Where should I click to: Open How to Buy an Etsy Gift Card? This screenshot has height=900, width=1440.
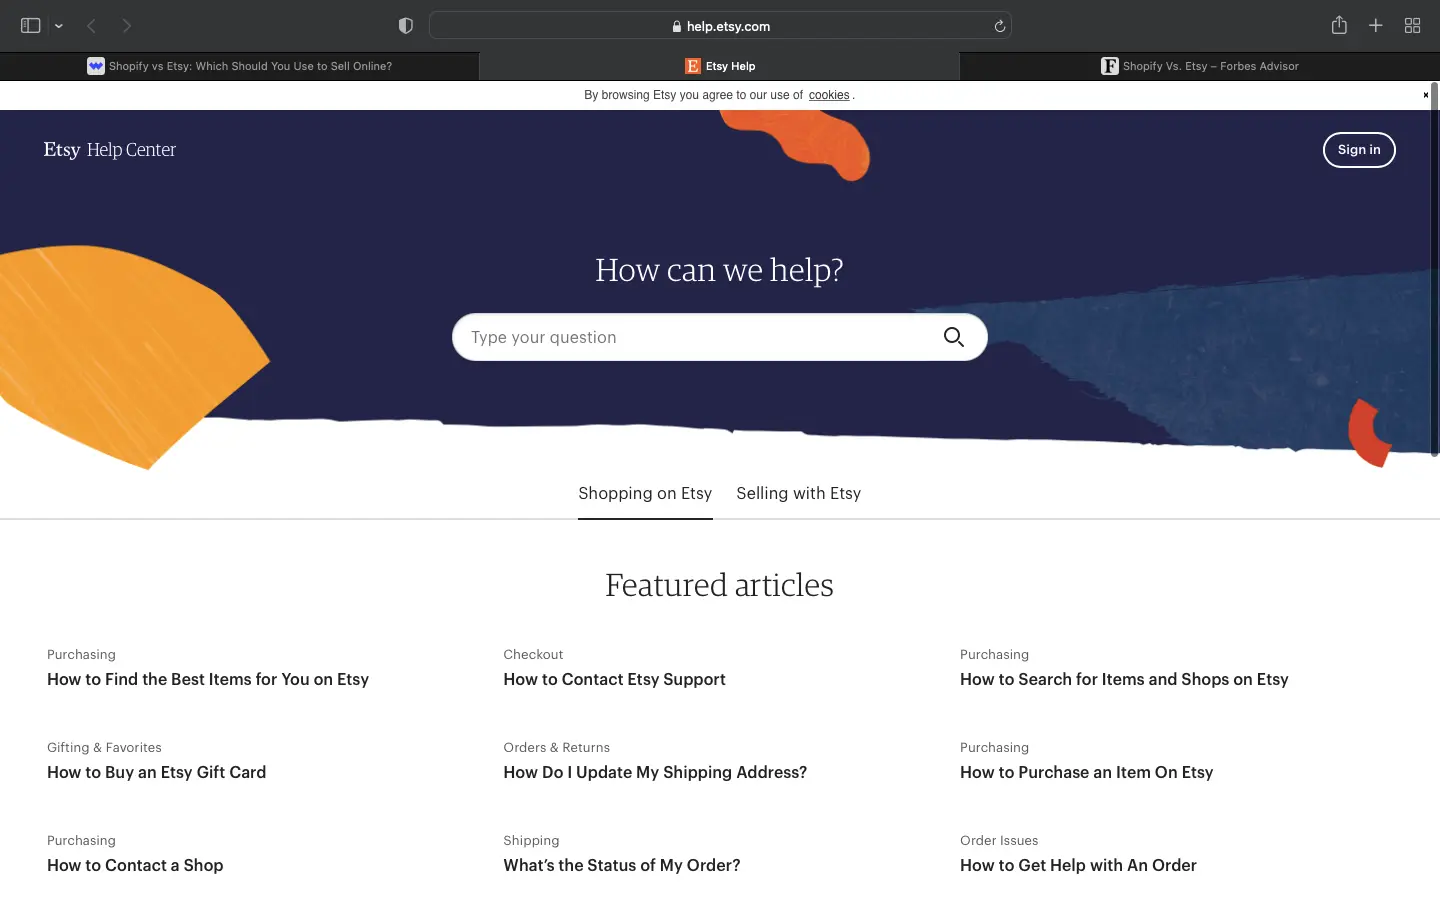click(x=157, y=772)
